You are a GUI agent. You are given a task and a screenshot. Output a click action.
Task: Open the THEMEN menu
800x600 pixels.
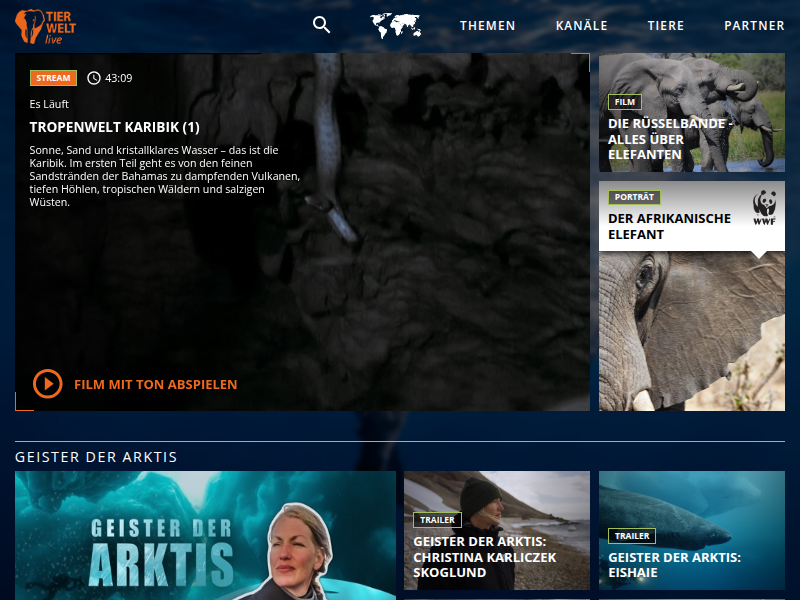pos(487,26)
